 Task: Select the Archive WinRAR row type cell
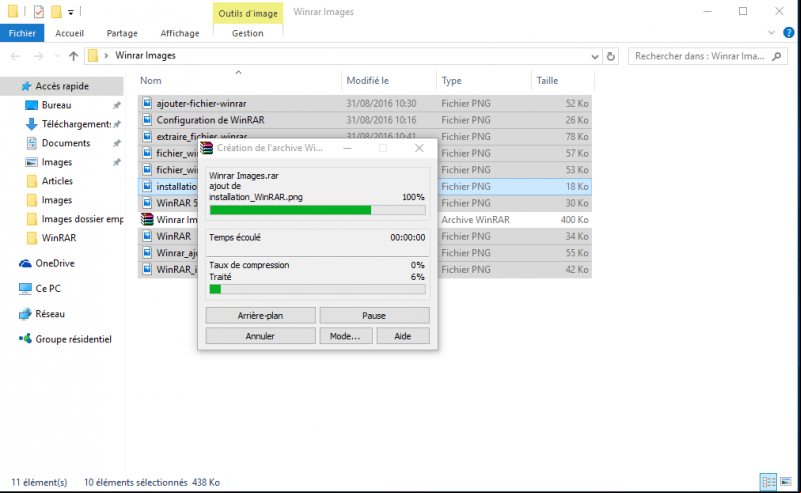[x=475, y=220]
